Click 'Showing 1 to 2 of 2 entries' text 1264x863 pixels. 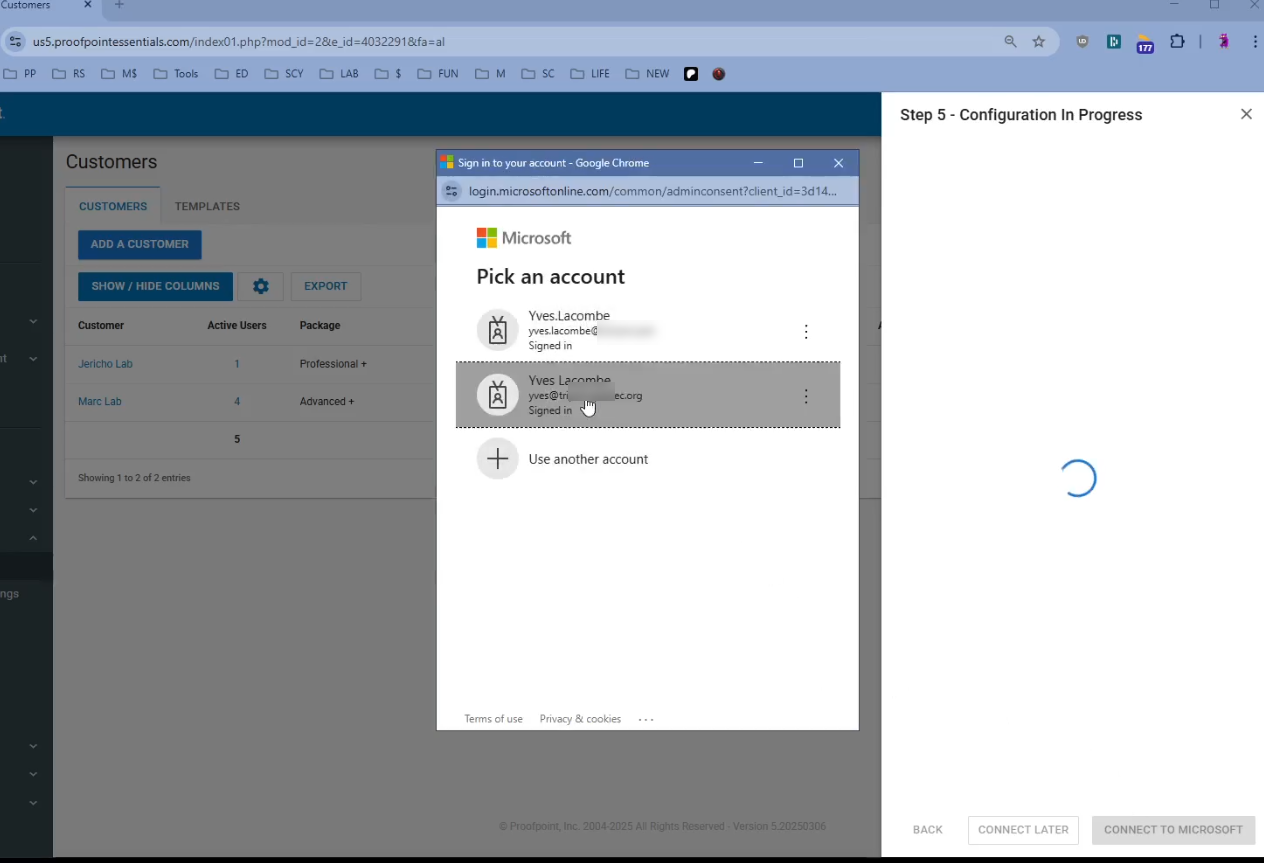coord(134,478)
